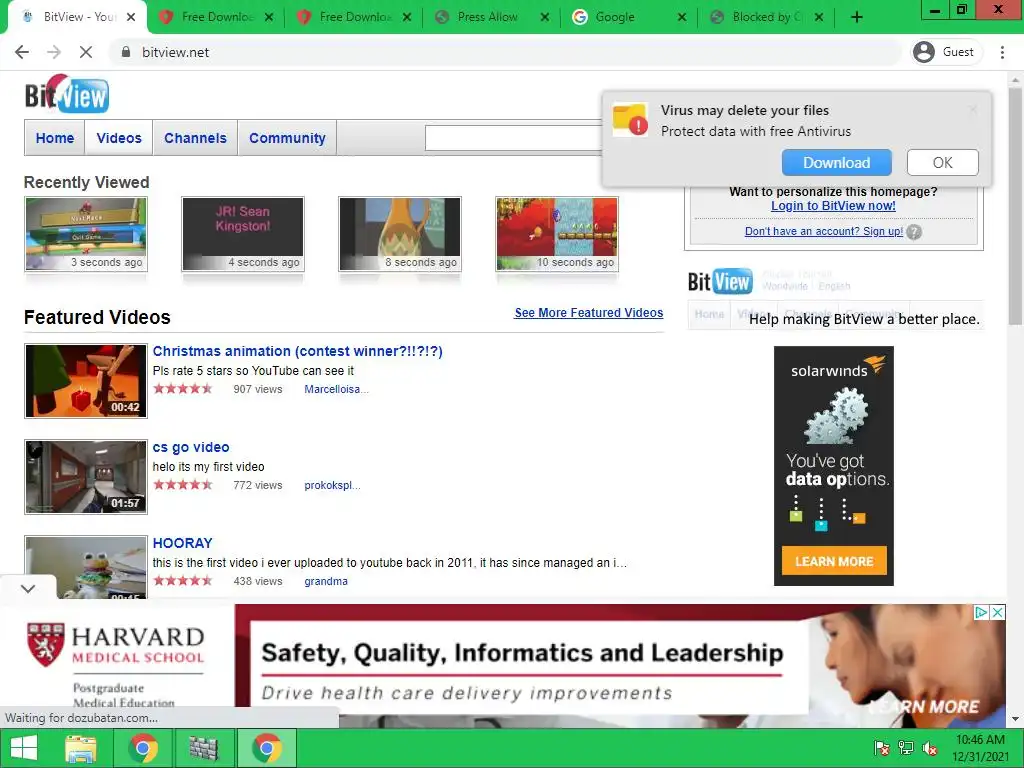Click LEARN MORE on solarwinds ad
The image size is (1024, 768).
click(x=834, y=561)
